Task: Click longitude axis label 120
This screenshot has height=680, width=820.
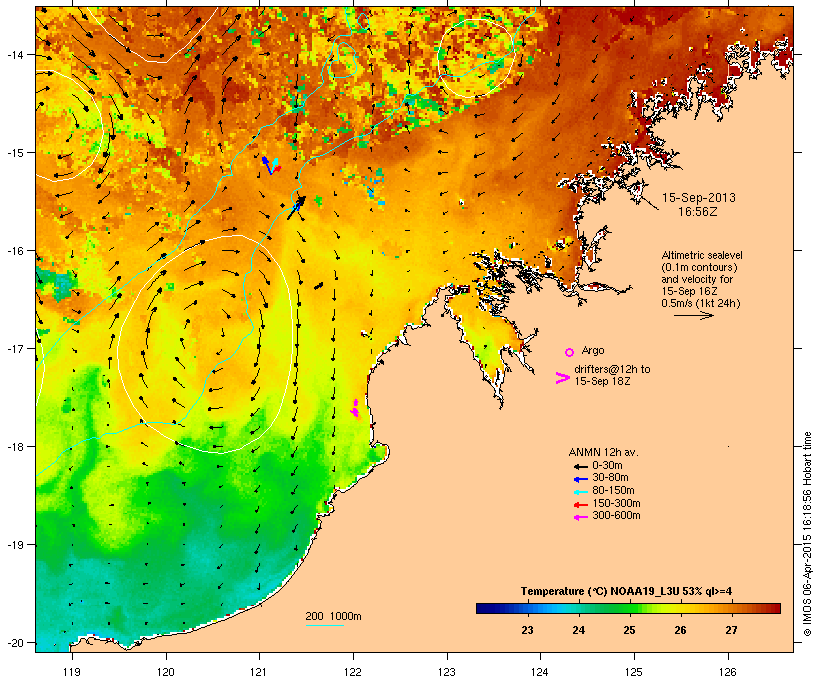Action: click(166, 672)
